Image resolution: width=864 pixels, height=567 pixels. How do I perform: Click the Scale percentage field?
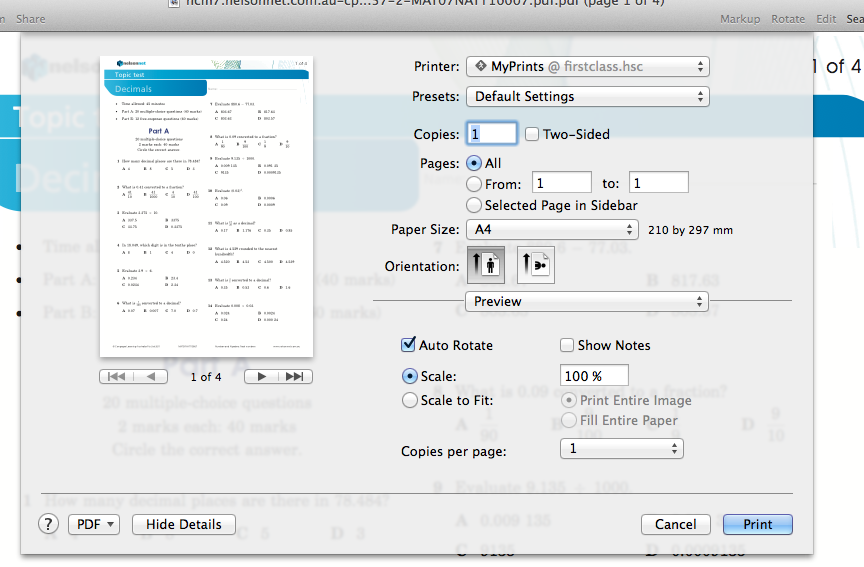(x=594, y=375)
